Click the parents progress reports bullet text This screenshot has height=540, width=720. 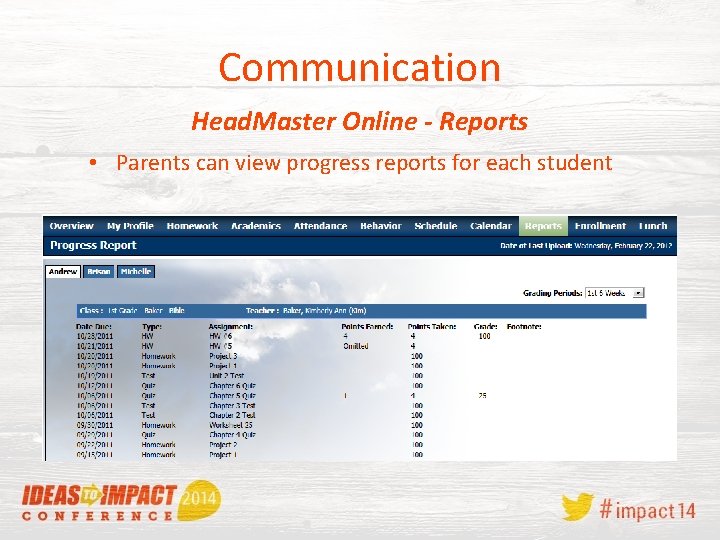pyautogui.click(x=364, y=163)
